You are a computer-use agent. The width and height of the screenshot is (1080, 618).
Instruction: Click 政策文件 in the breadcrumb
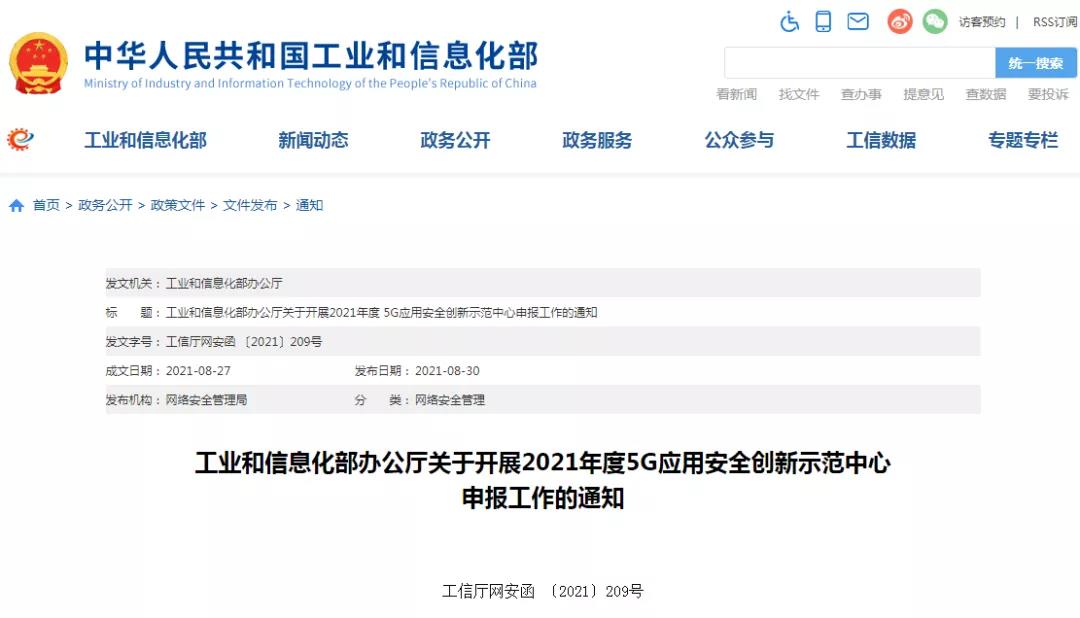click(175, 204)
